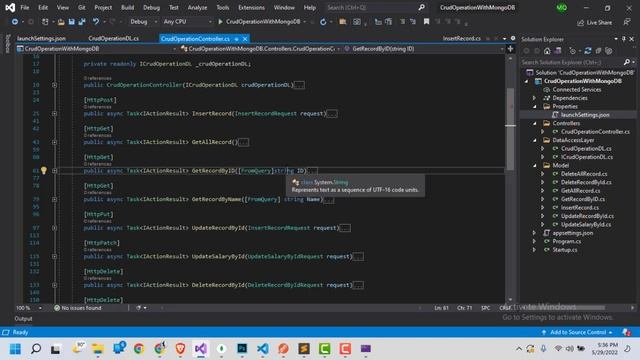The height and width of the screenshot is (360, 640).
Task: Expand the collapsed InsertRecord method
Action: (54, 113)
